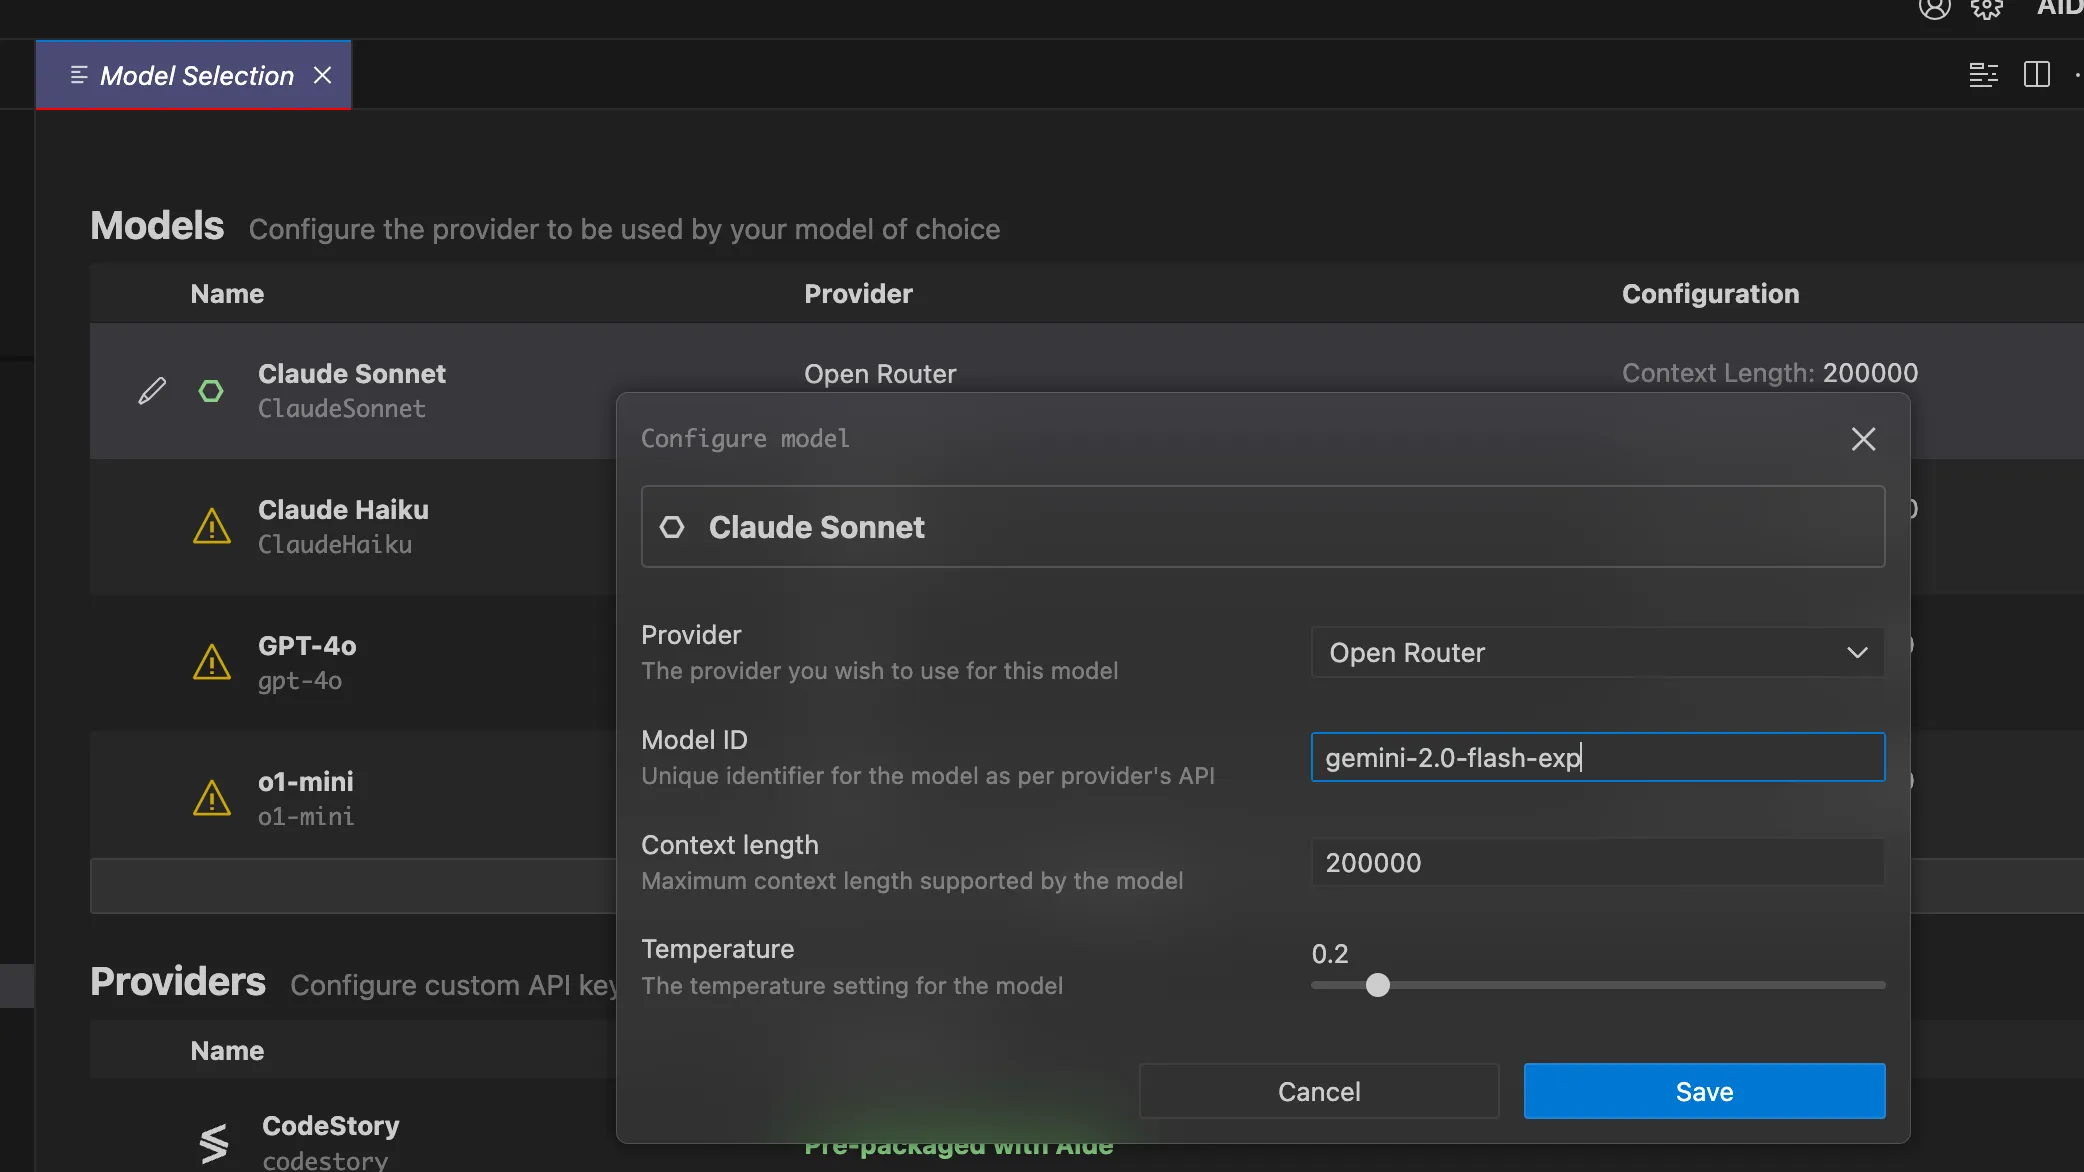Click the temperature value 0.2
The width and height of the screenshot is (2084, 1172).
click(1330, 954)
